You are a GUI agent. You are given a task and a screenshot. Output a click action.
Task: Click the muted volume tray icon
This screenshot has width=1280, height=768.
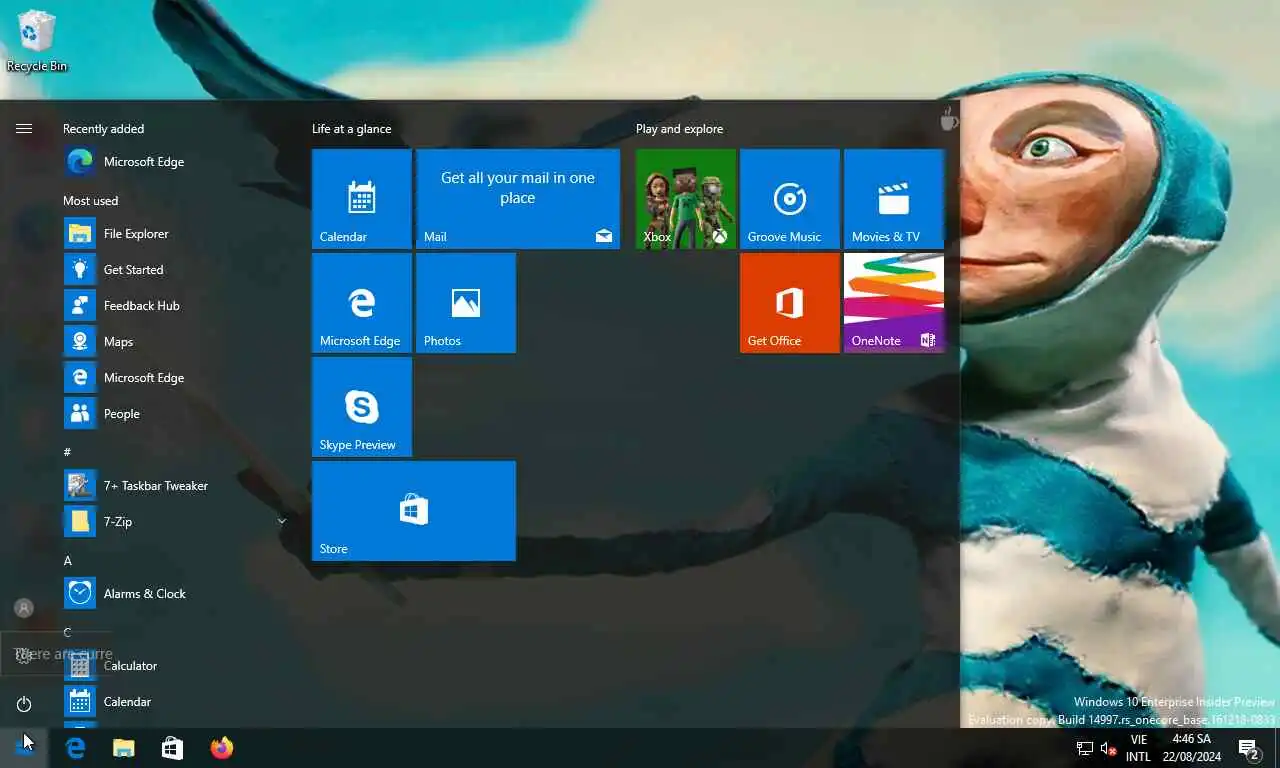coord(1108,748)
